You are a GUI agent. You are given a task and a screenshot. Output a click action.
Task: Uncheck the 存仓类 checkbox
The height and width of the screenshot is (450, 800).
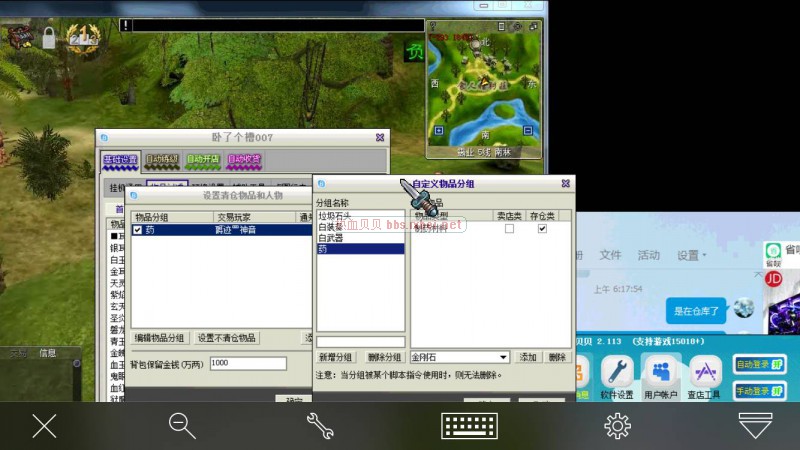tap(542, 229)
